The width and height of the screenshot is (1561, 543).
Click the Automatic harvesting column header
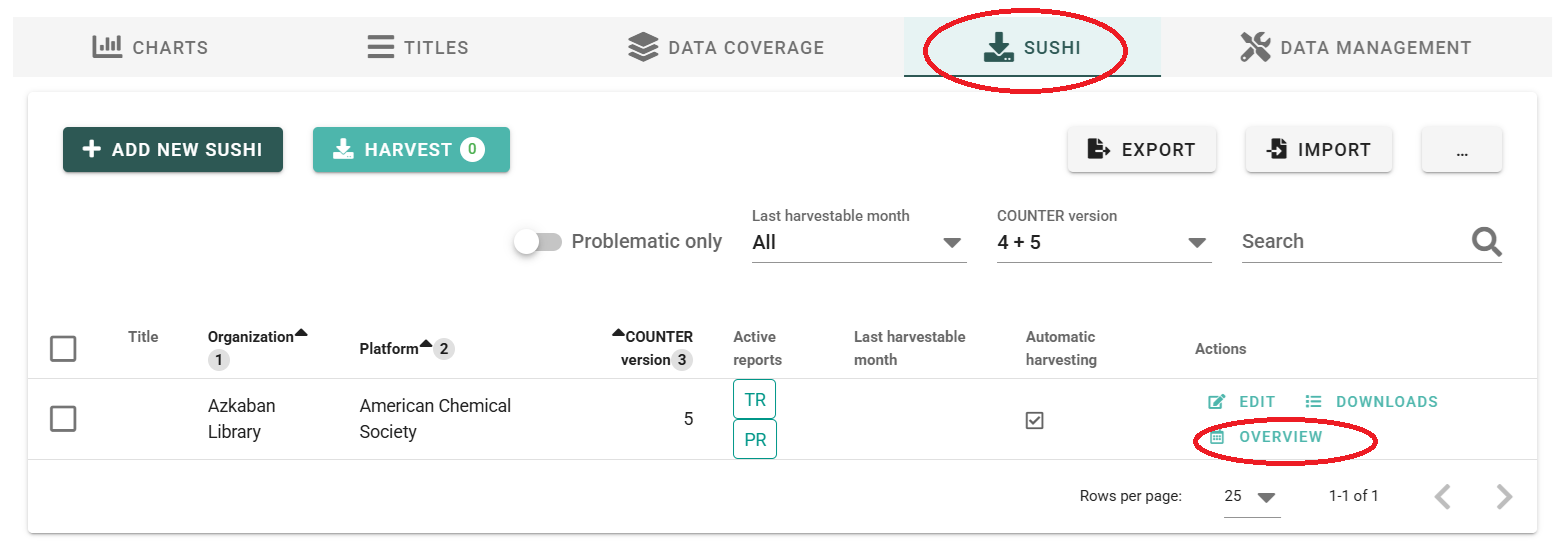click(x=1061, y=348)
